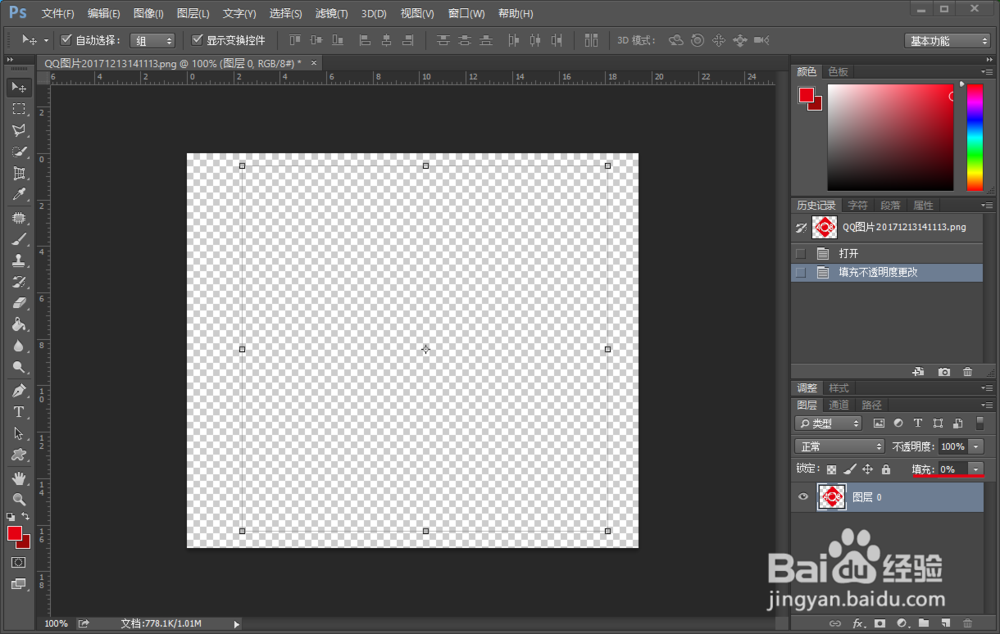Pick a color in the color field
This screenshot has height=634, width=1000.
(x=890, y=137)
